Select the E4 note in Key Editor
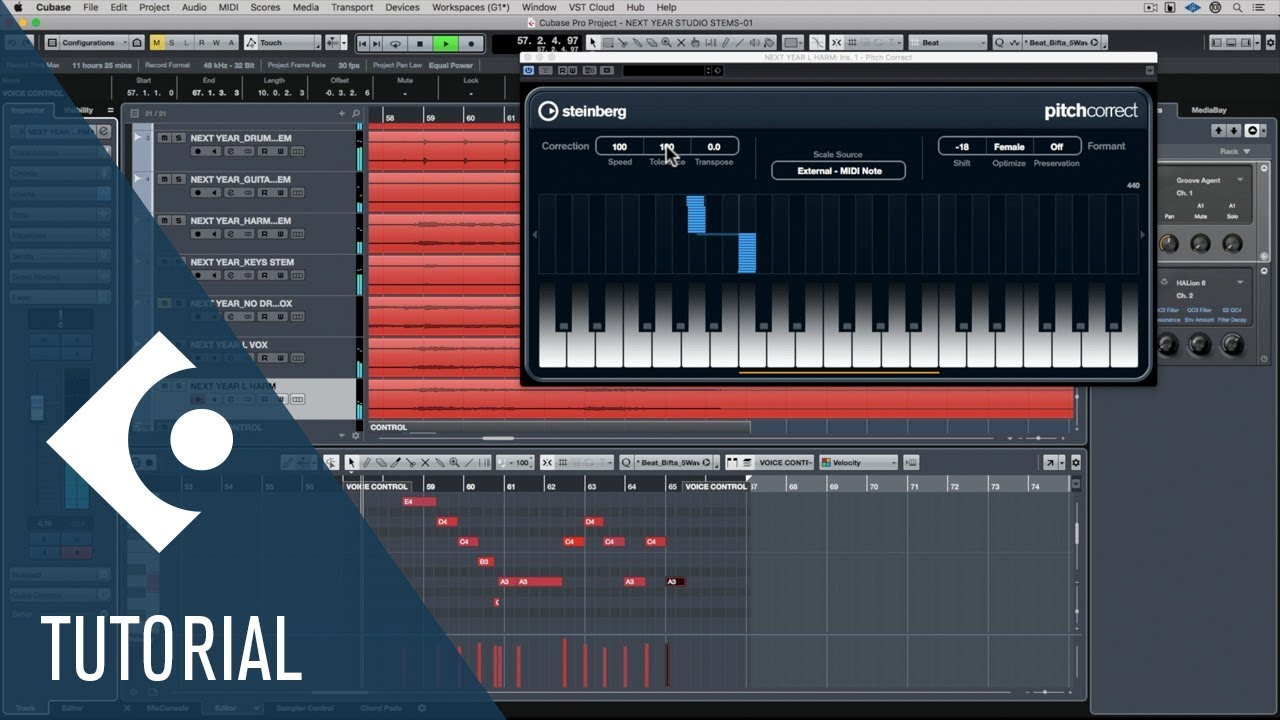The height and width of the screenshot is (720, 1280). (418, 502)
